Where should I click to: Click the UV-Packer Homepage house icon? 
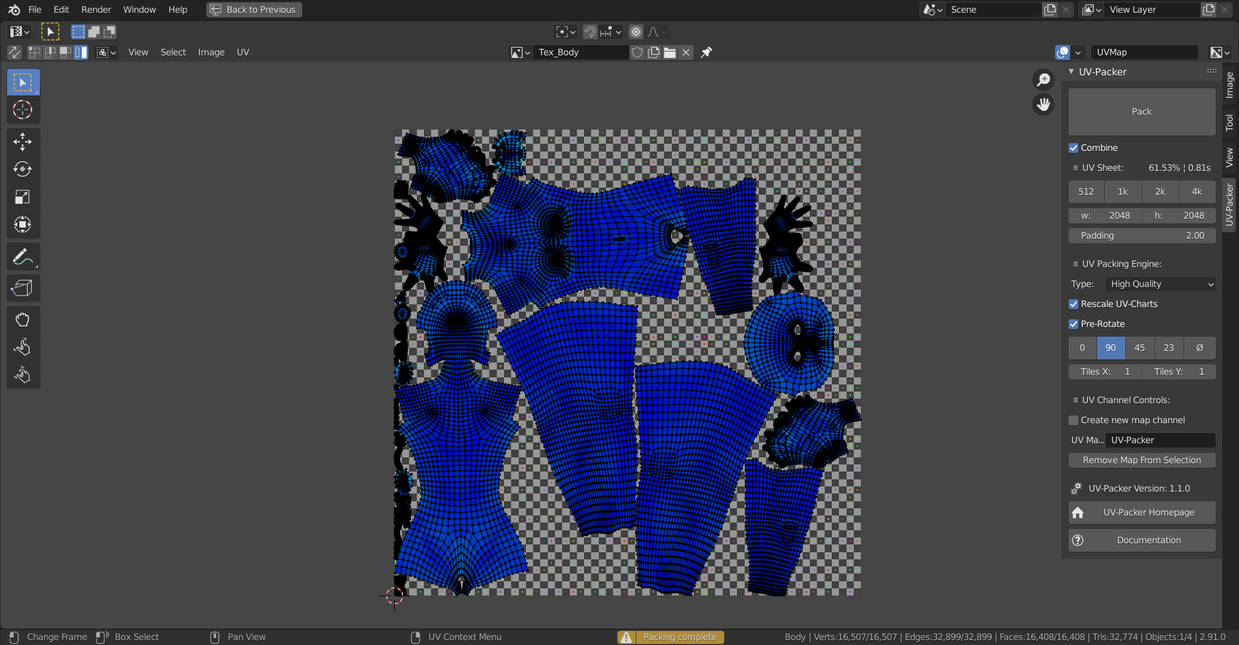(1077, 512)
